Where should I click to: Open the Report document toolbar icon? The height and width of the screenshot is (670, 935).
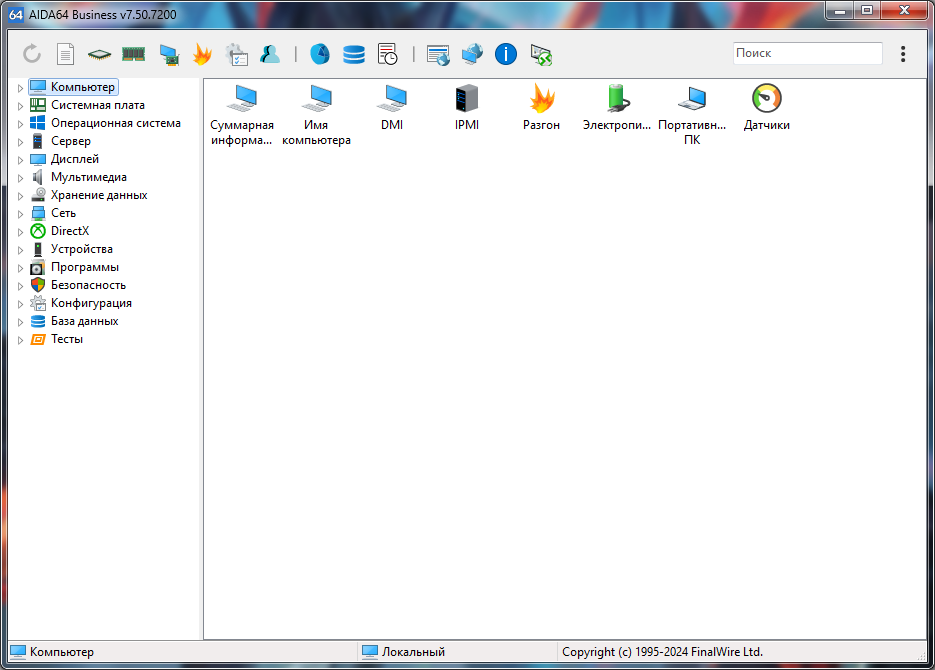coord(66,54)
